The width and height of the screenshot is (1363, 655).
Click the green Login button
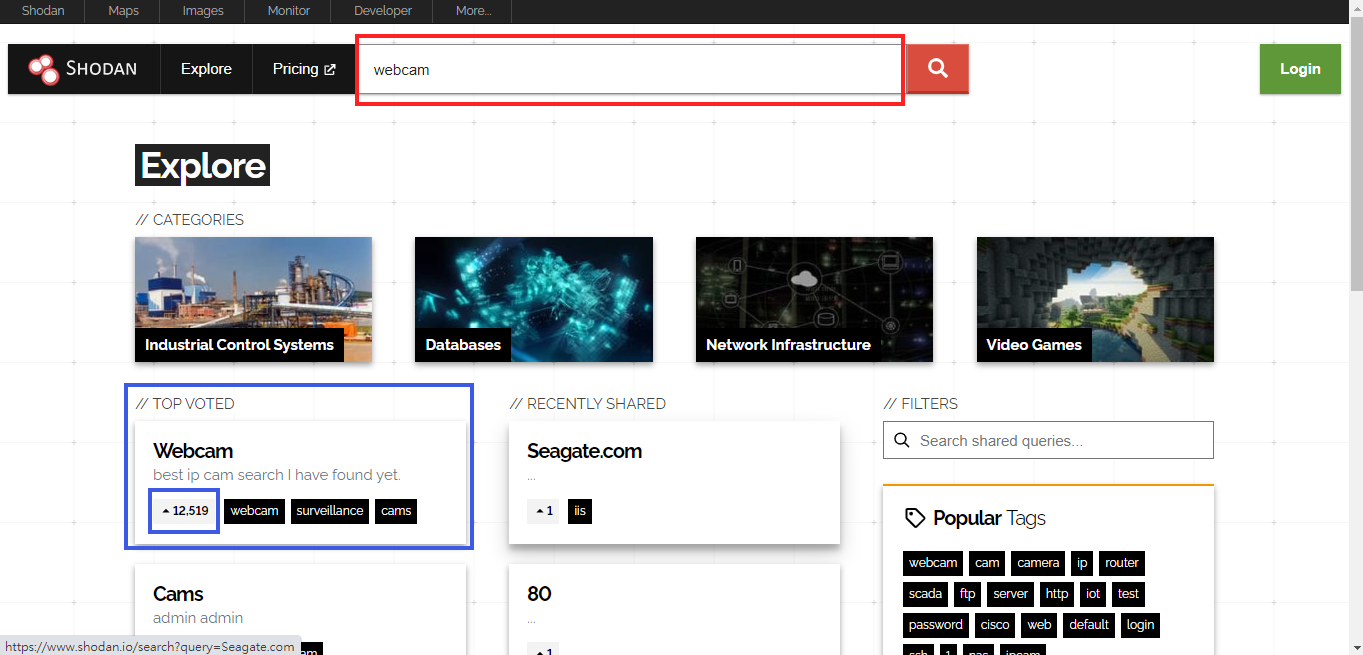[x=1300, y=69]
